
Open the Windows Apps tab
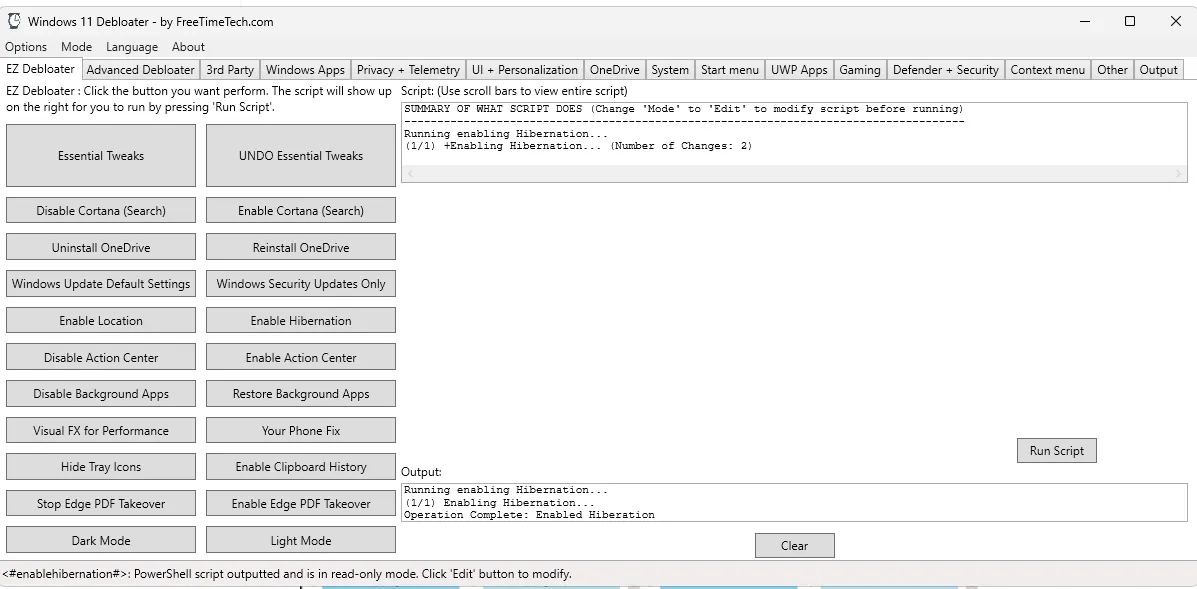[305, 69]
